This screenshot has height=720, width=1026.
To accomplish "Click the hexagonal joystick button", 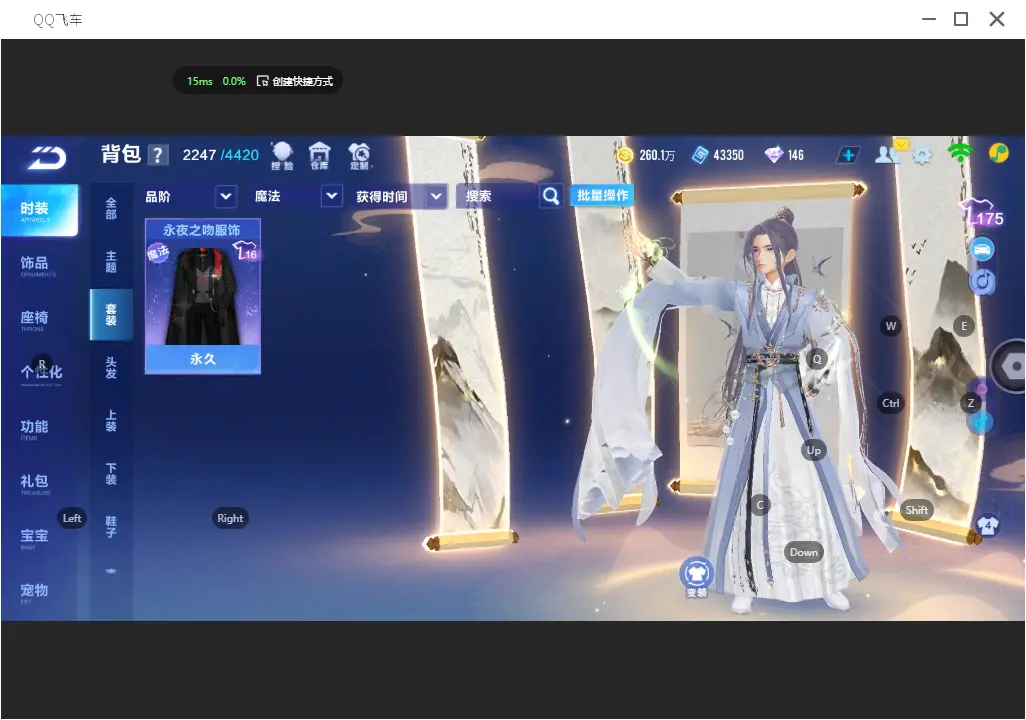I will click(x=1012, y=367).
